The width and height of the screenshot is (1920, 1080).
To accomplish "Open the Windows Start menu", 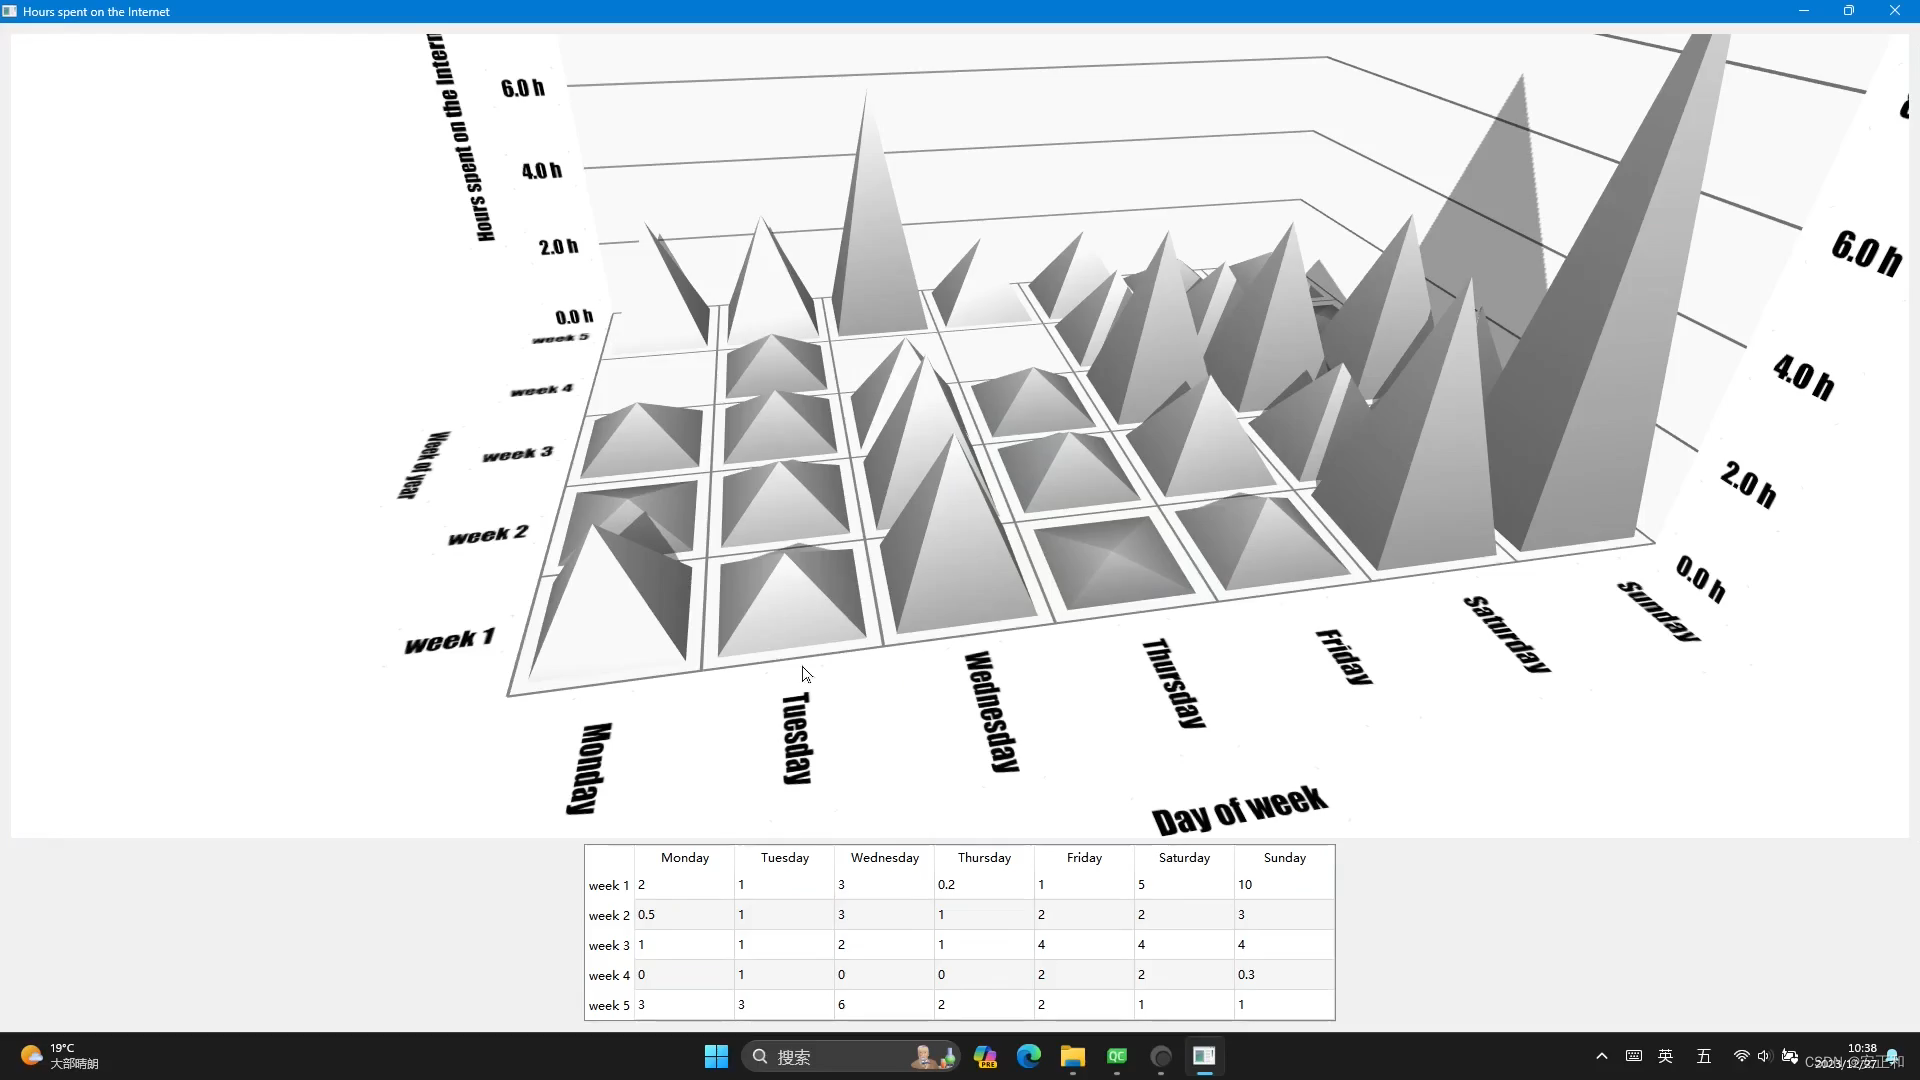I will [x=716, y=1057].
